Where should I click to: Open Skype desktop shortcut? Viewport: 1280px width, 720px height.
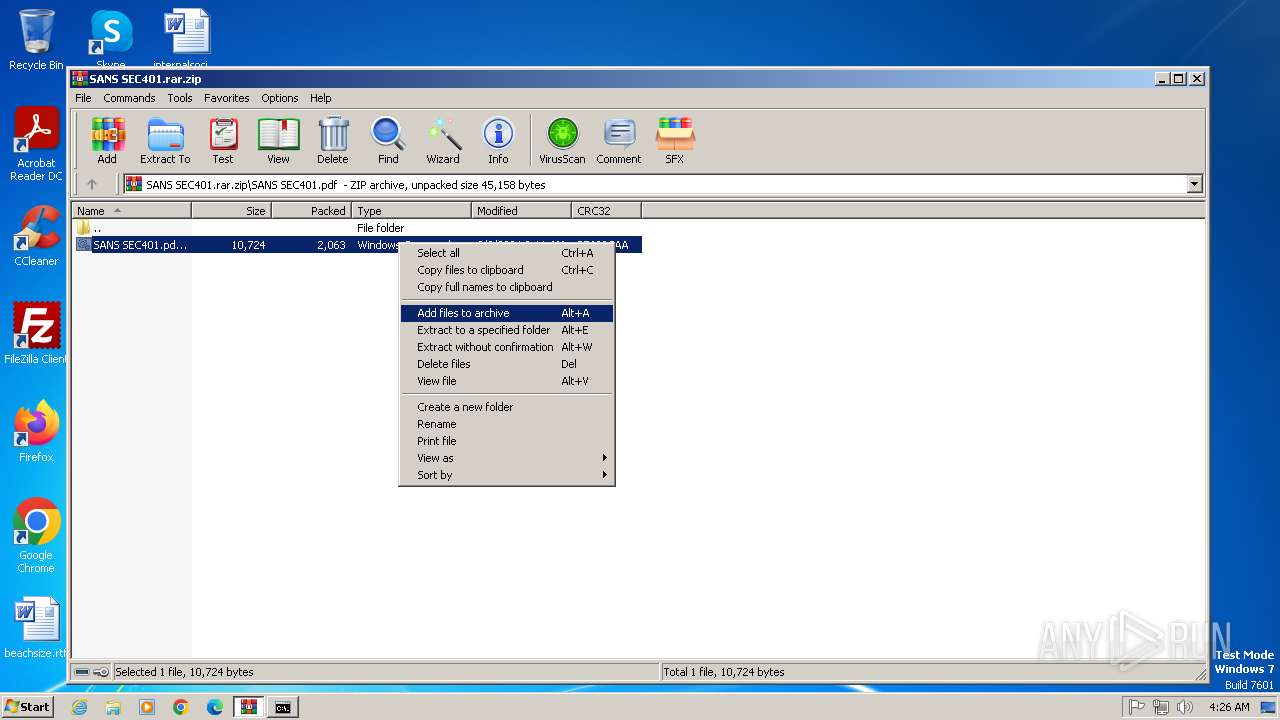[110, 40]
